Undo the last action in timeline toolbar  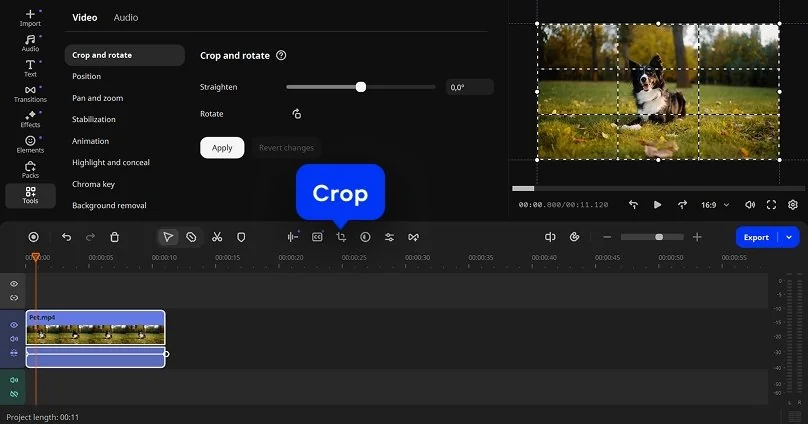(x=66, y=237)
